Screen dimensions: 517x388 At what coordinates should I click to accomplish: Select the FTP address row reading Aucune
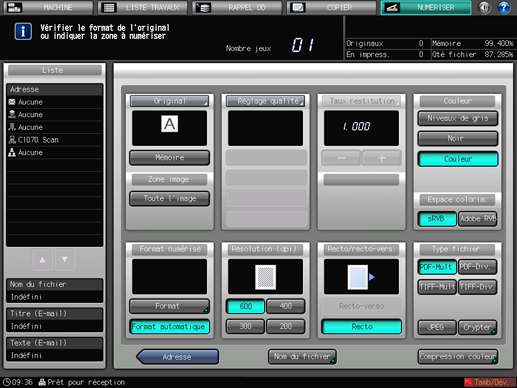(x=55, y=127)
